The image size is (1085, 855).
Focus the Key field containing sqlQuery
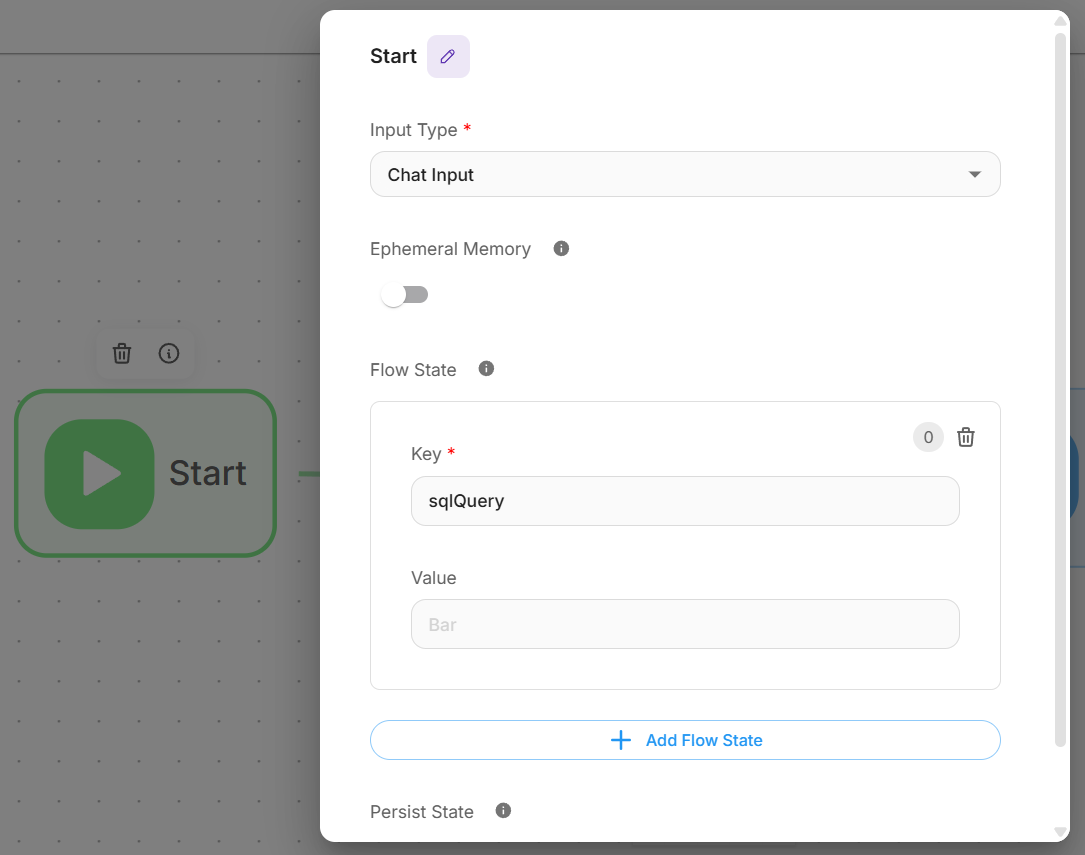[684, 501]
